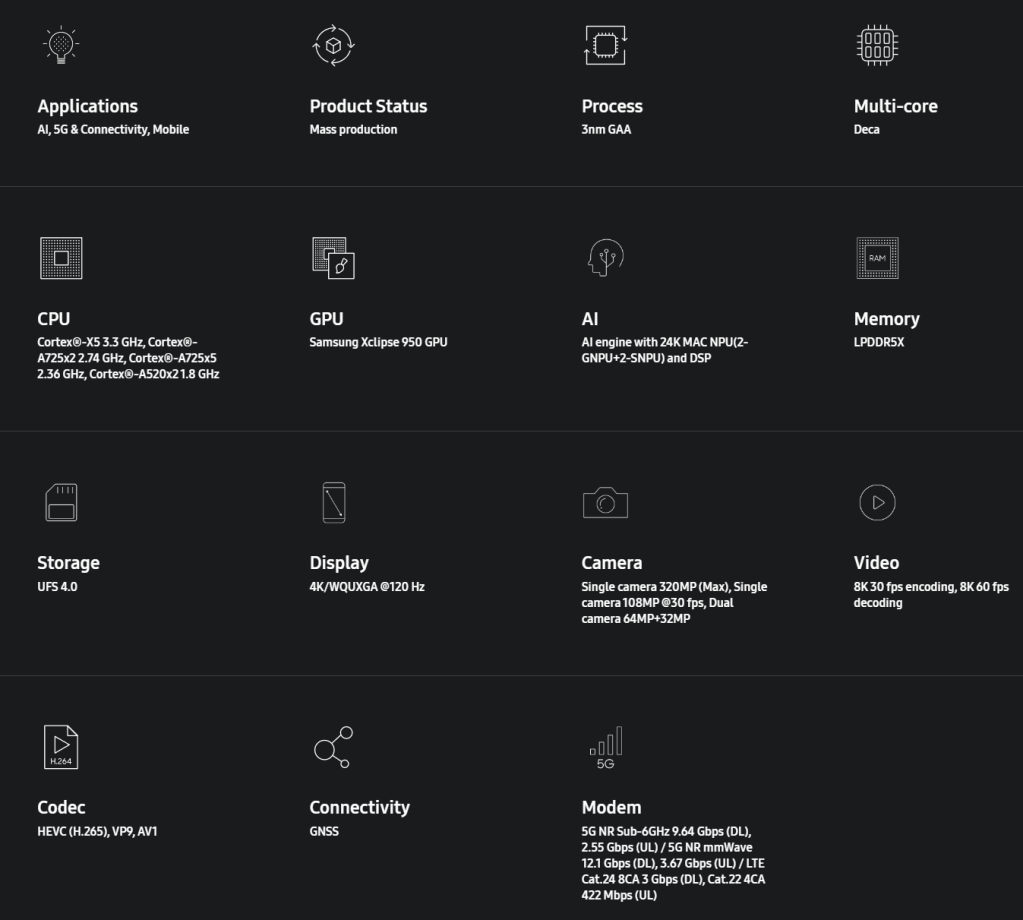Click the 3nm GAA process text

coord(606,129)
